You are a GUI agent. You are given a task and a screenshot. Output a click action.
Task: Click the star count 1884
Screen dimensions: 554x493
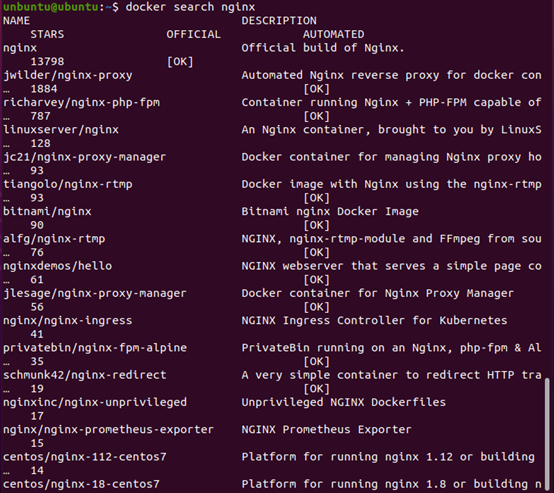point(44,89)
